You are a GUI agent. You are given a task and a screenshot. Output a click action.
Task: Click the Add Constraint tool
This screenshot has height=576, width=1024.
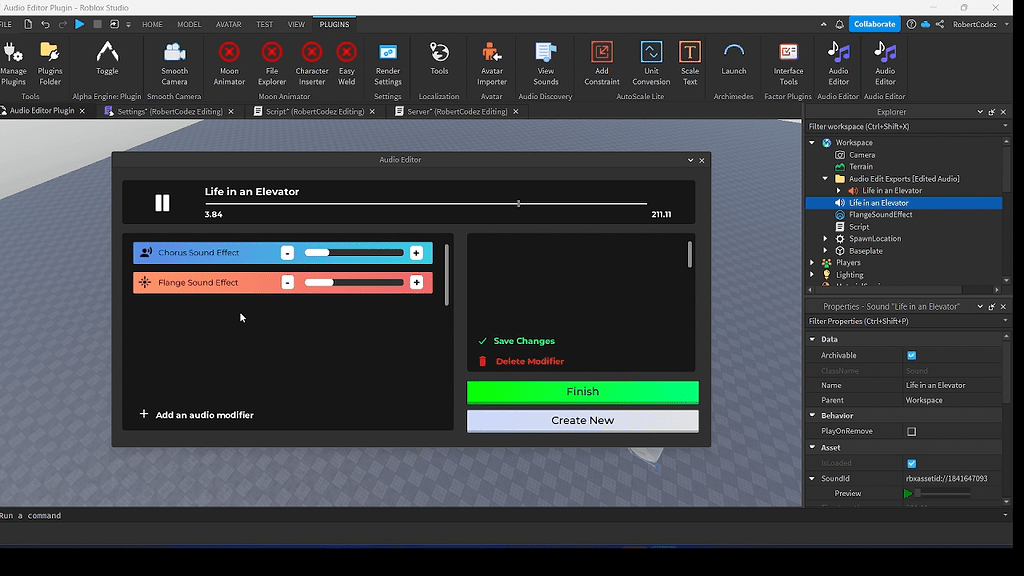601,63
